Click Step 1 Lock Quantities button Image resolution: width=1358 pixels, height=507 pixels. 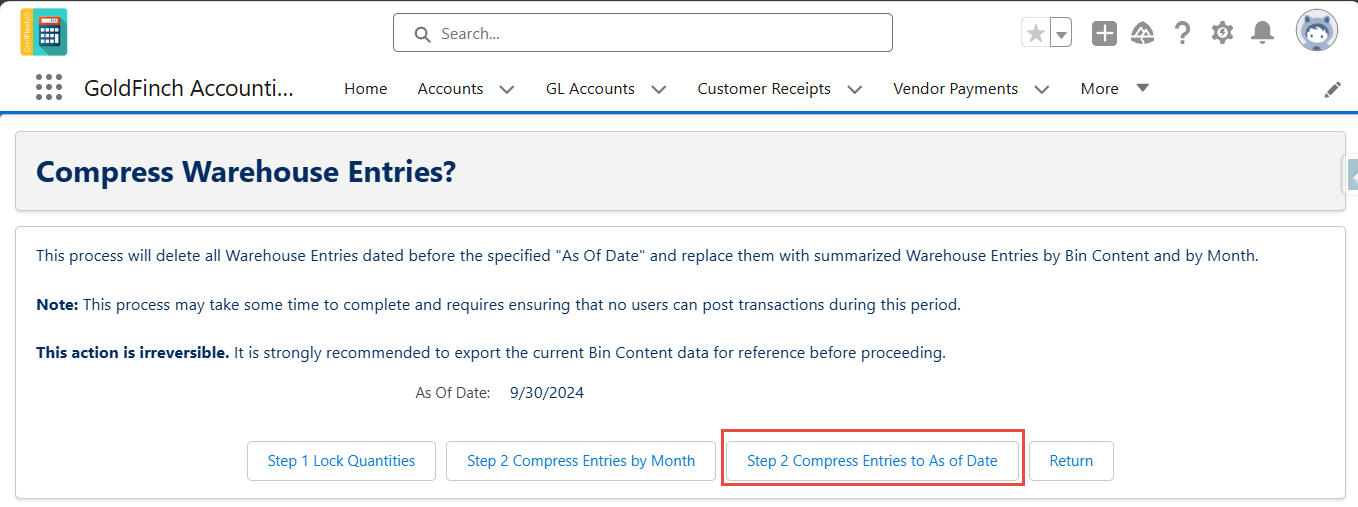[341, 461]
